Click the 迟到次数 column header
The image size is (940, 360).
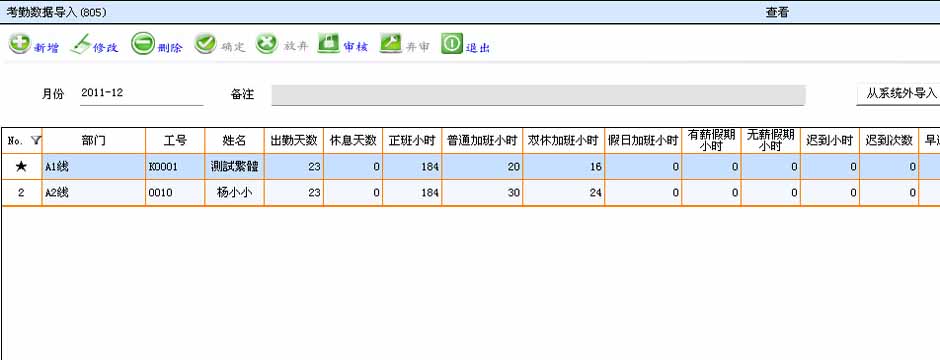889,141
